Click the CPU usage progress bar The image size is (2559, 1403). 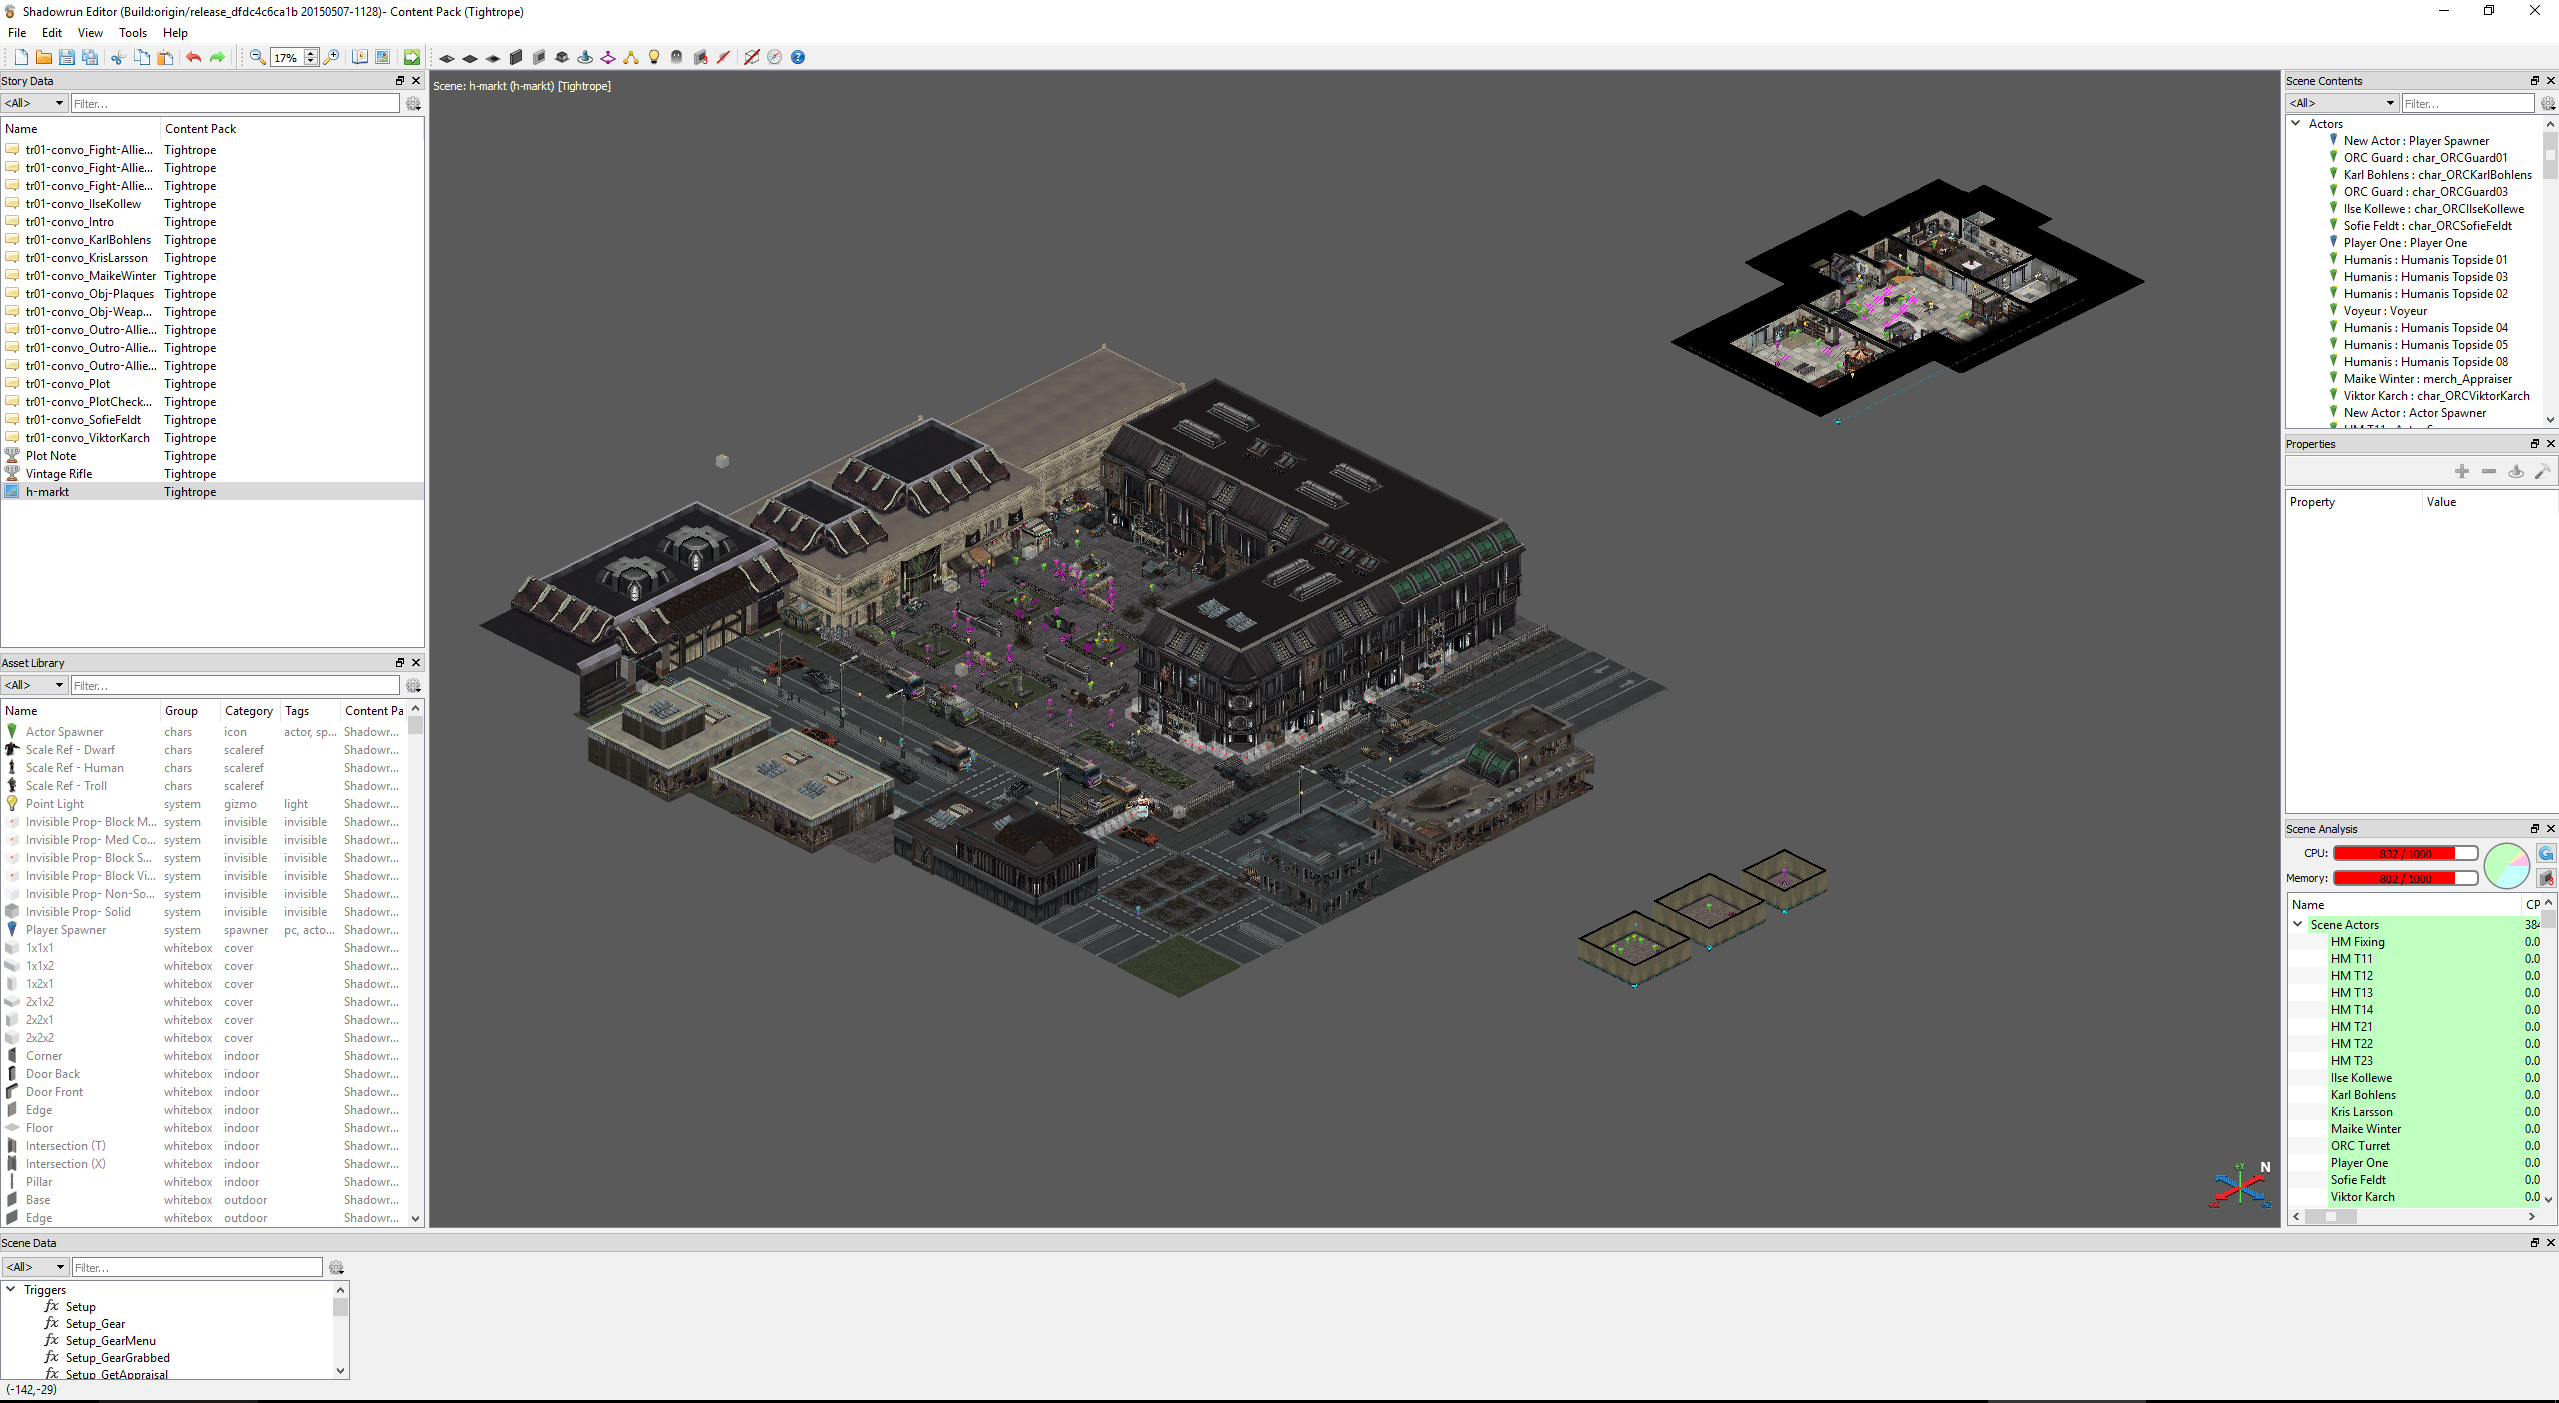pos(2404,853)
